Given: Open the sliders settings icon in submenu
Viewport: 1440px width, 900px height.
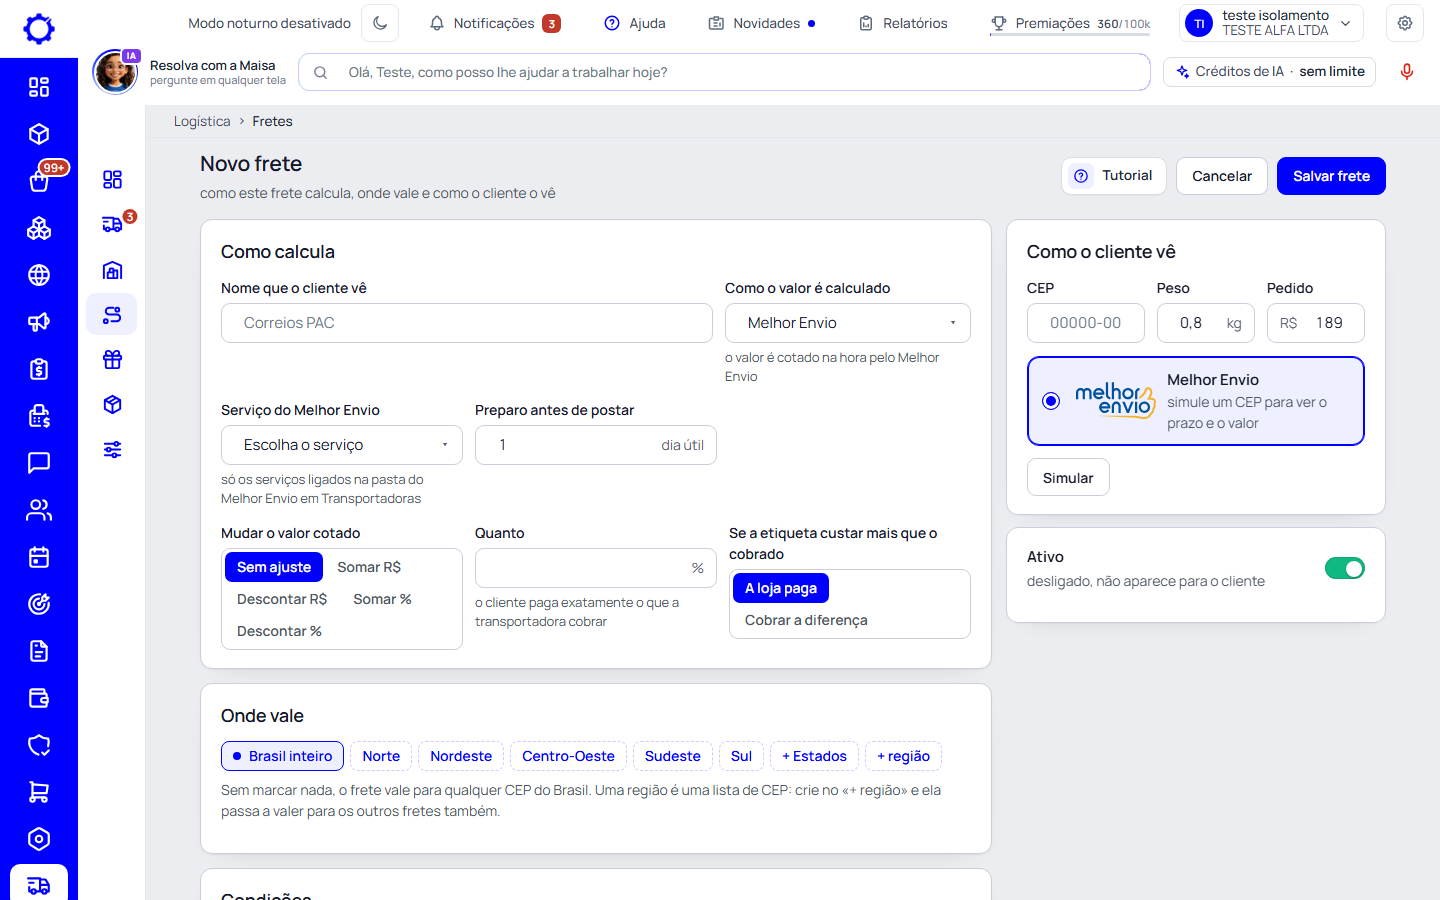Looking at the screenshot, I should [113, 450].
